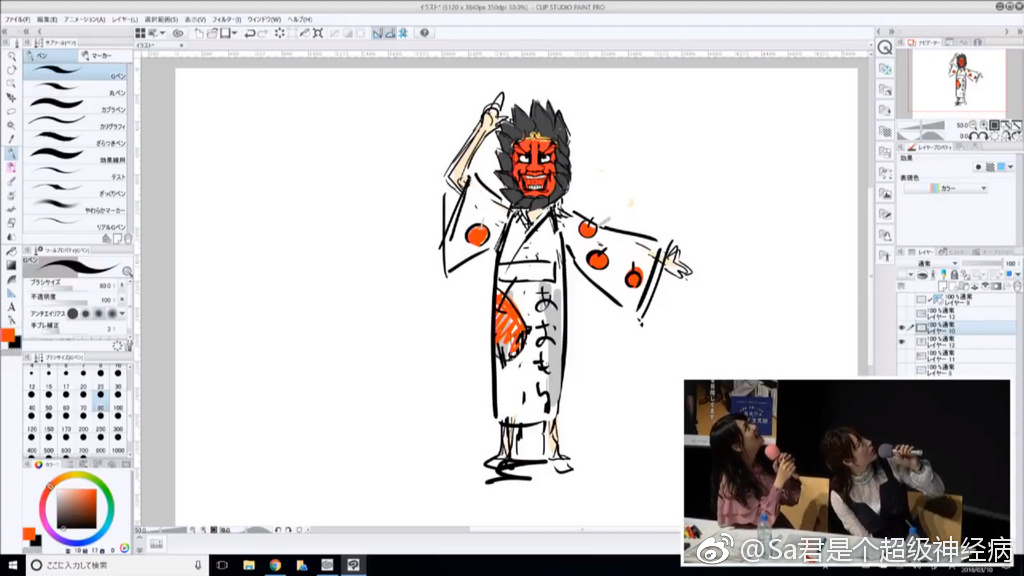Click the save document icon
The height and width of the screenshot is (576, 1024).
[226, 33]
